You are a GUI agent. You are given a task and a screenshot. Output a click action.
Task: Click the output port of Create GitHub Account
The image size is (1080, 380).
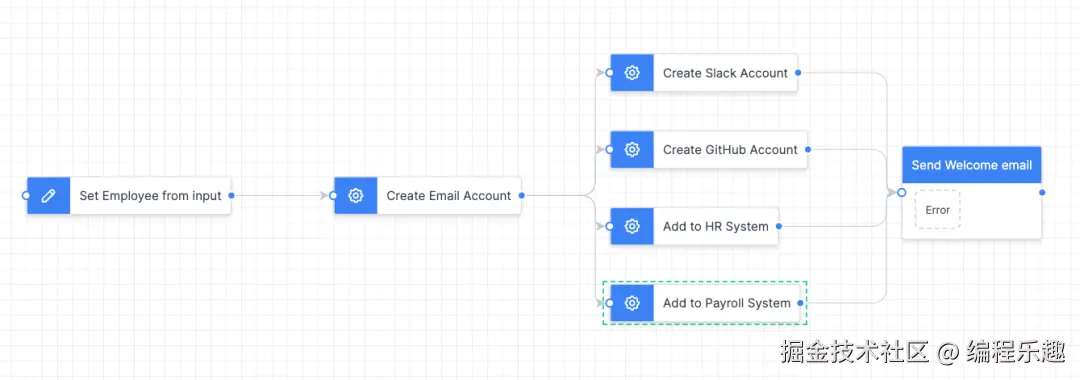coord(808,149)
